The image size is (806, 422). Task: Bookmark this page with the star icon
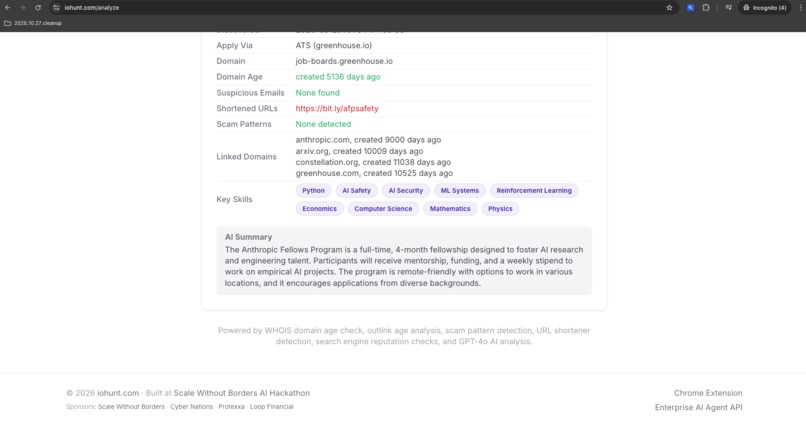(669, 8)
